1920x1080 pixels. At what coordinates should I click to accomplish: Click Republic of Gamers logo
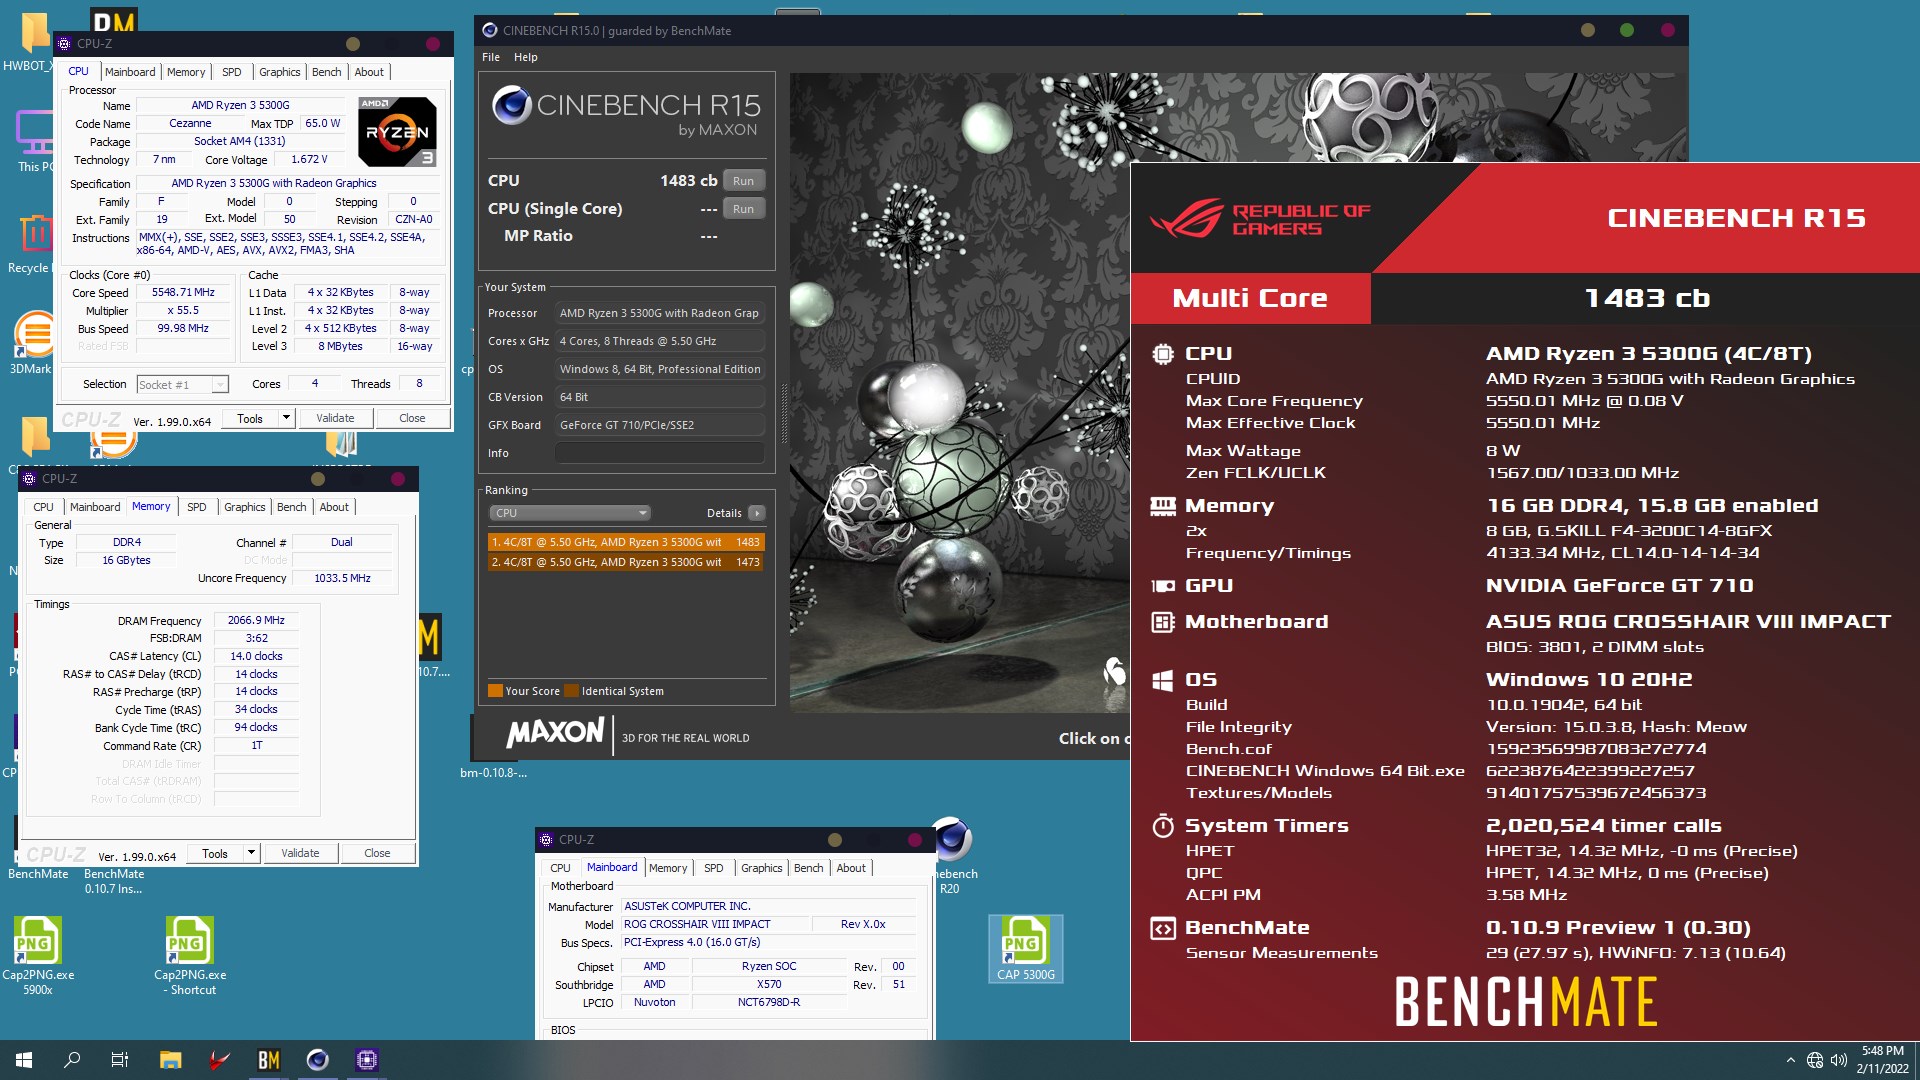(x=1260, y=218)
